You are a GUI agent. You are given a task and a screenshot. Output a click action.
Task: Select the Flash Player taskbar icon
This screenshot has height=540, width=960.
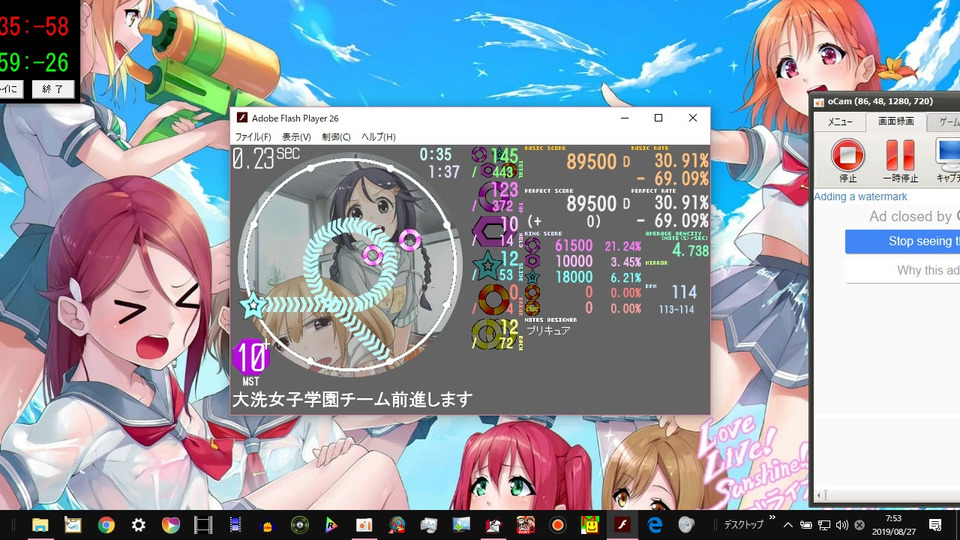622,525
